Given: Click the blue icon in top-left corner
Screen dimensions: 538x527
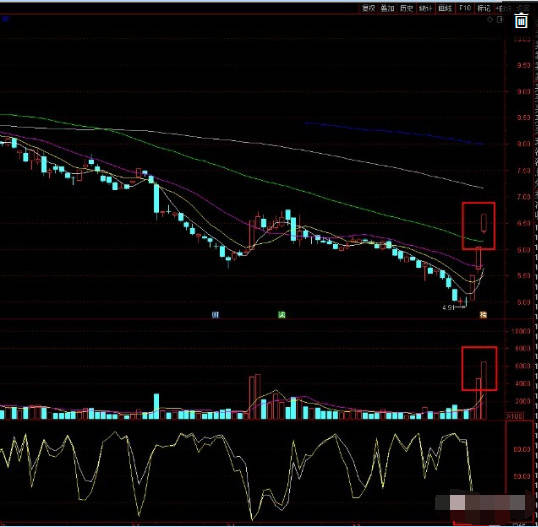Looking at the screenshot, I should (x=4, y=19).
